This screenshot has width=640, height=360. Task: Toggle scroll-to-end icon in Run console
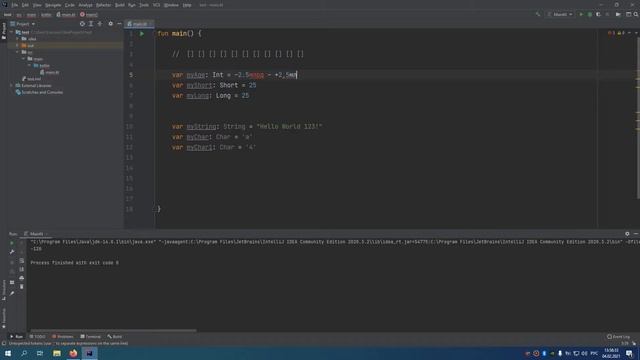22,269
